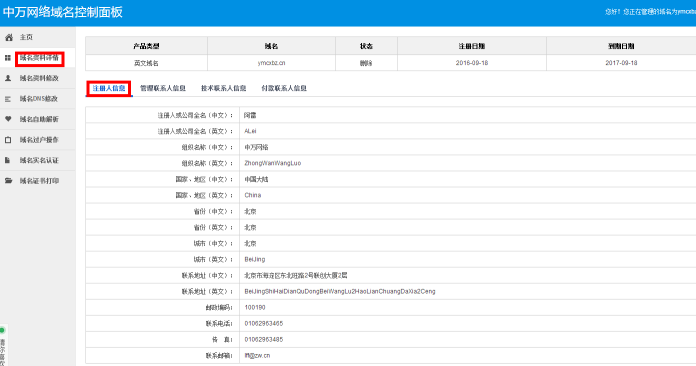The image size is (696, 366).
Task: Click the person icon for 域名资料修改
Action: point(8,78)
